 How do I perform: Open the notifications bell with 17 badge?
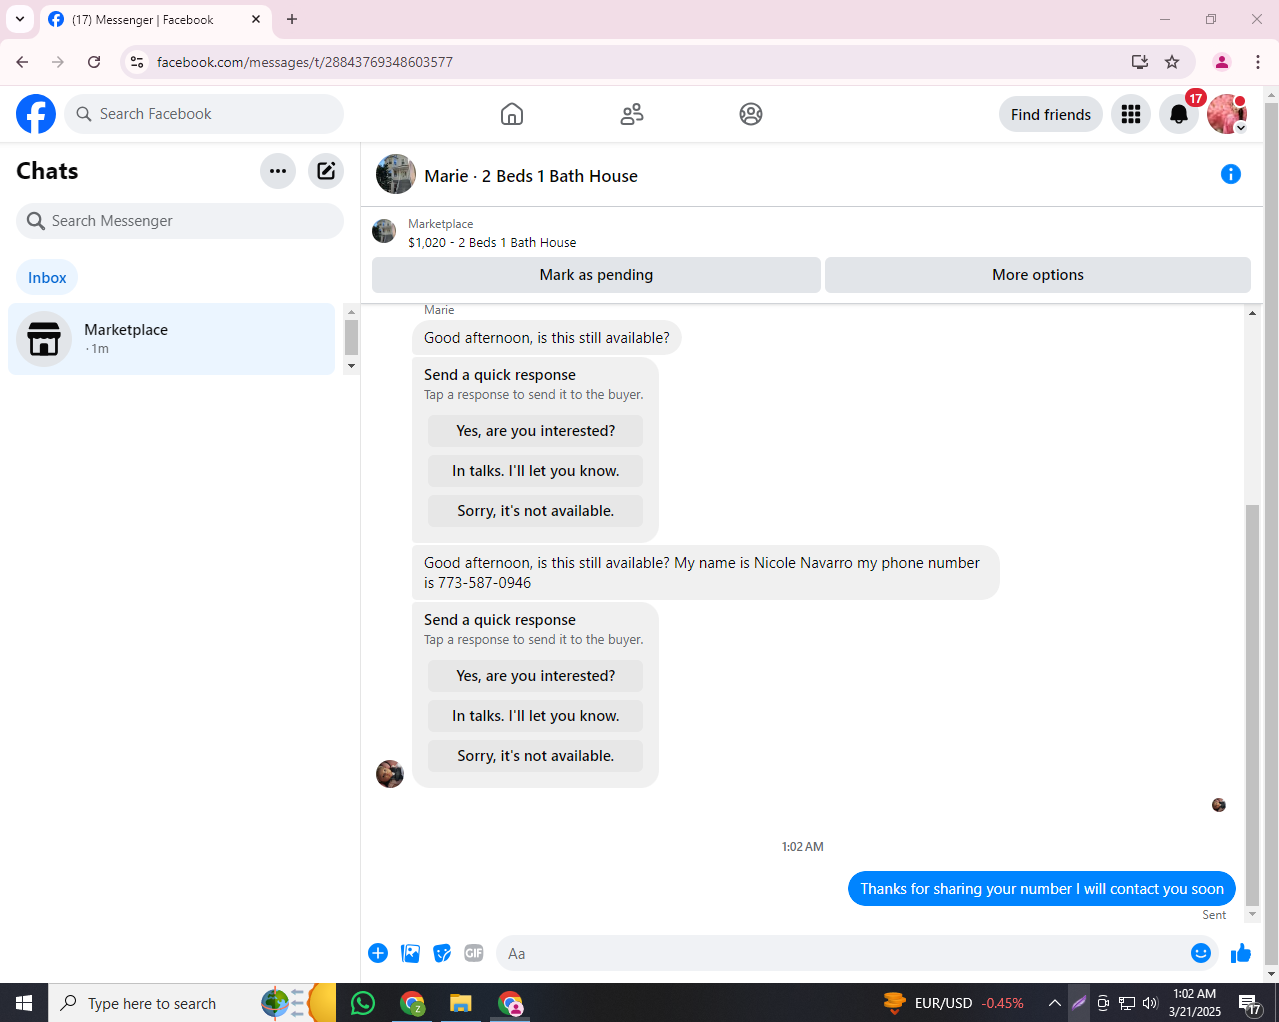(1179, 114)
